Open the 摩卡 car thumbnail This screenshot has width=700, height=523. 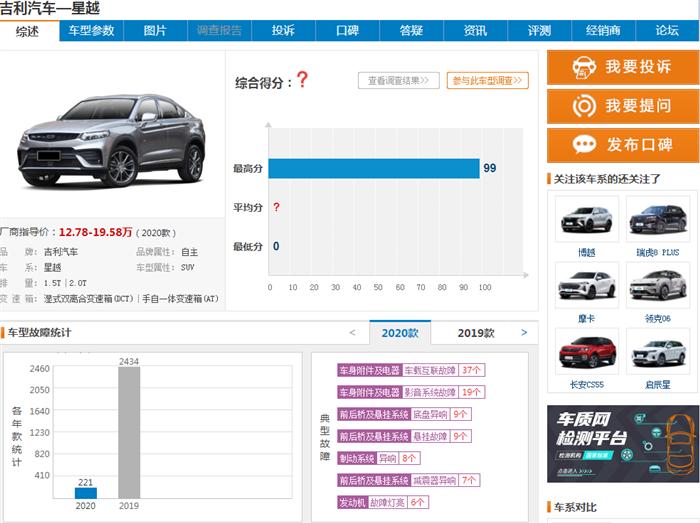(x=587, y=285)
